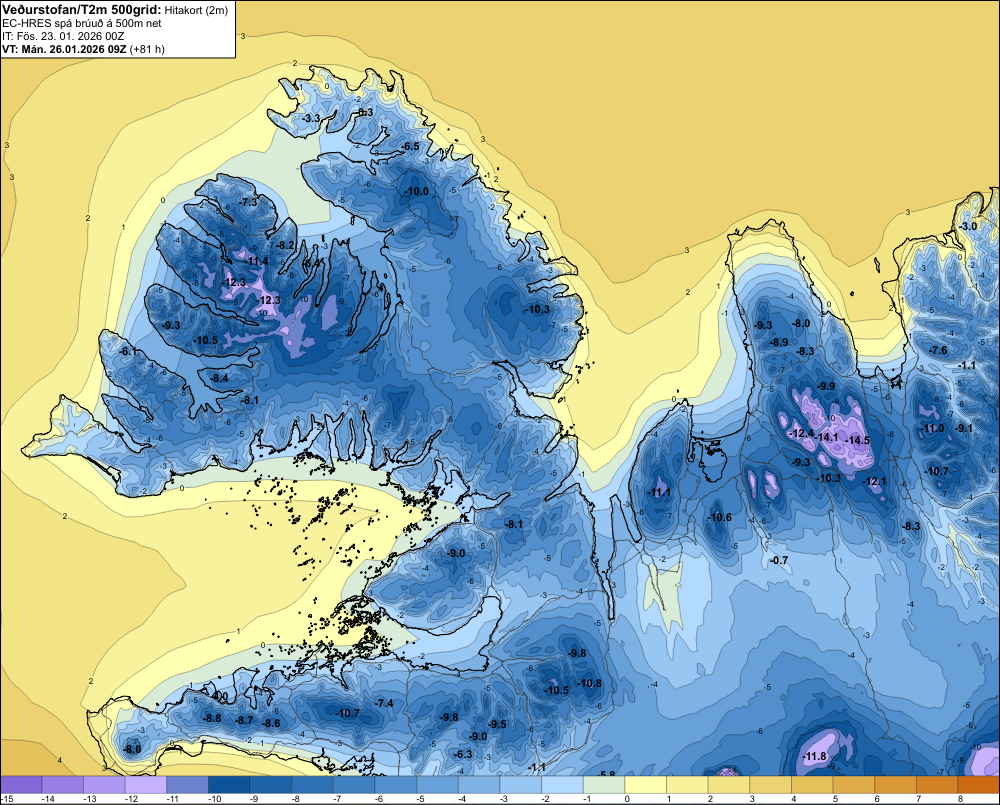Click the -11.8 temperature label

click(814, 757)
